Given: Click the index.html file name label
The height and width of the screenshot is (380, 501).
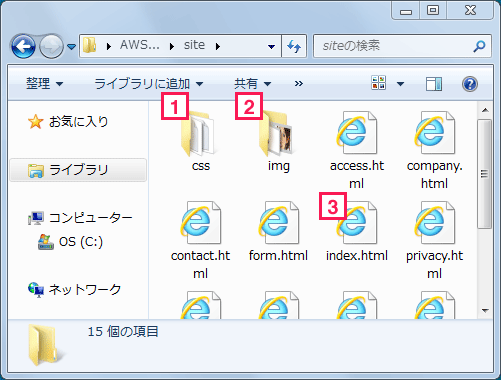Looking at the screenshot, I should point(357,256).
